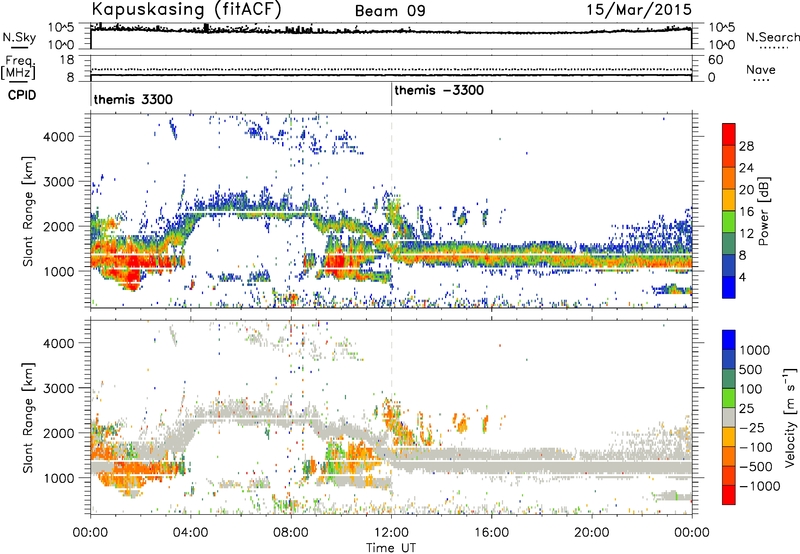Click the Power panel 'Slant Range [km]' axis label
Viewport: 800px width, 554px height.
tap(28, 211)
